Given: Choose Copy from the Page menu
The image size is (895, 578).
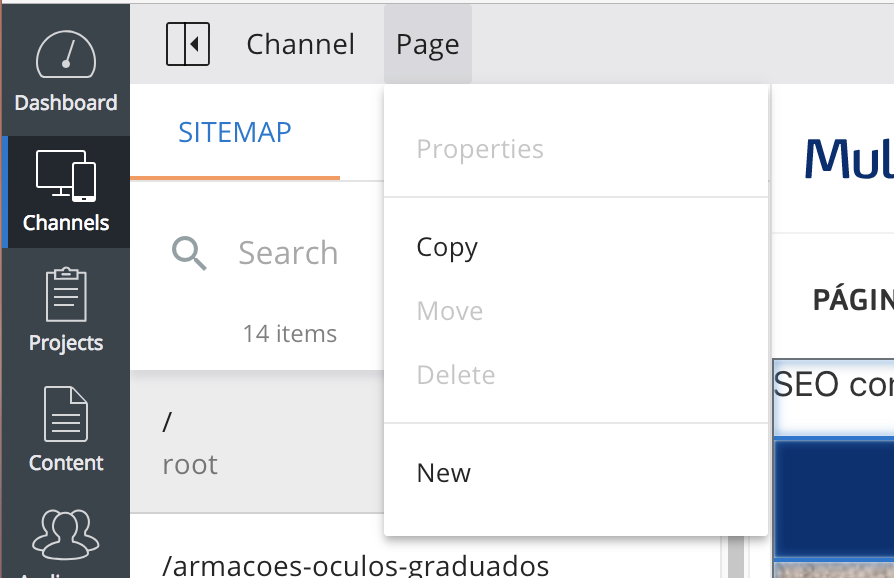Looking at the screenshot, I should 576,247.
